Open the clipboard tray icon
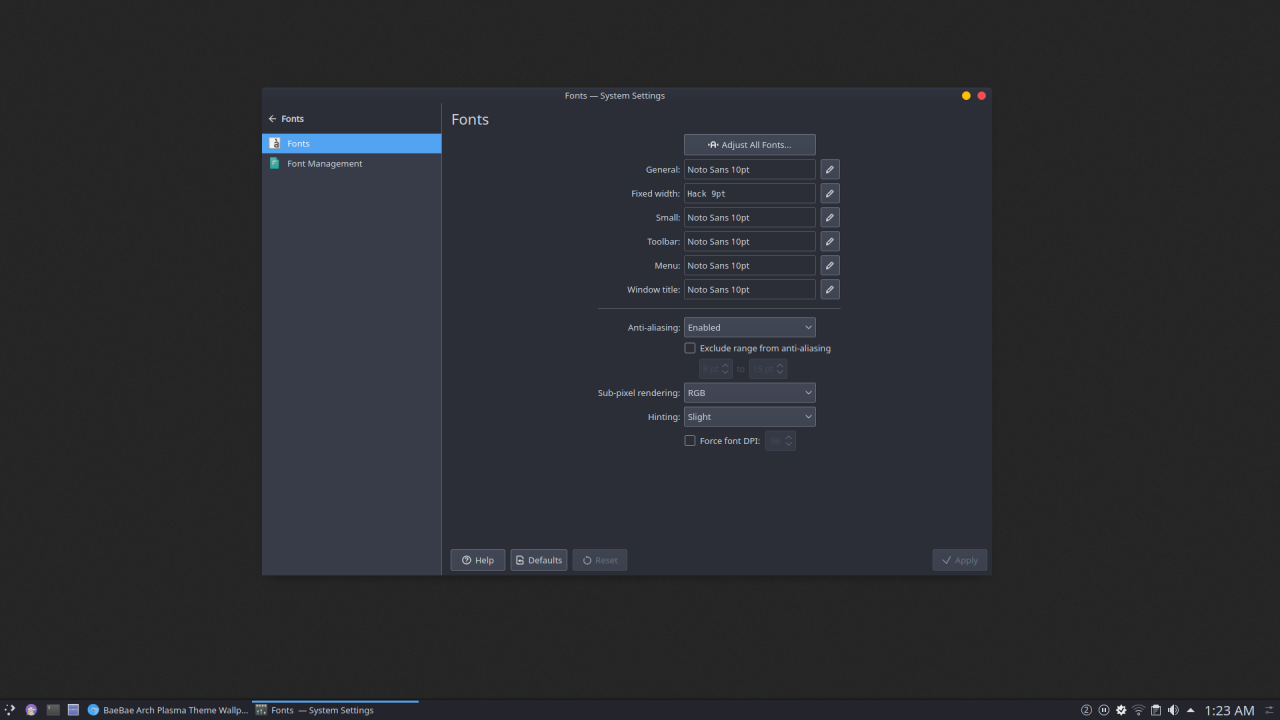 (1155, 710)
